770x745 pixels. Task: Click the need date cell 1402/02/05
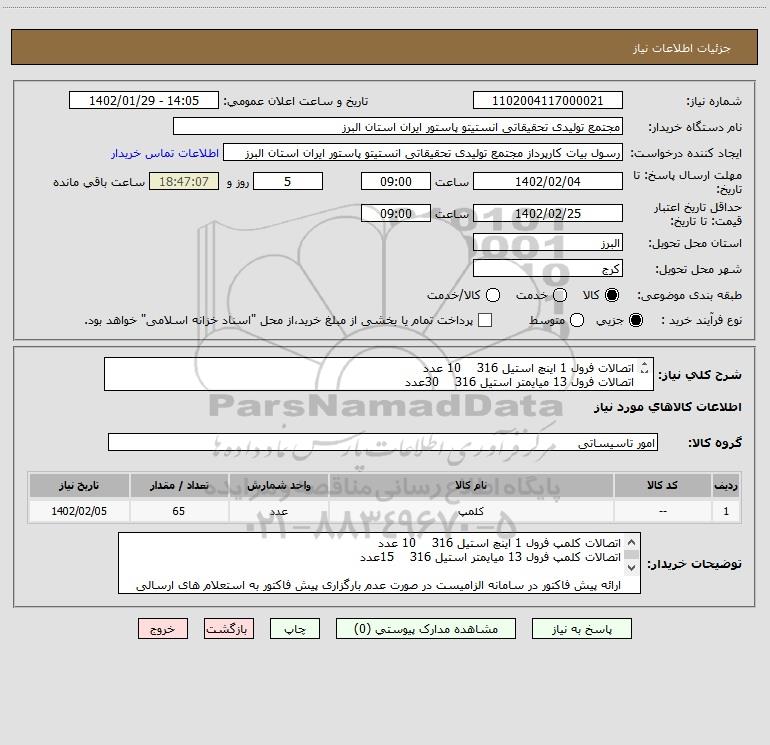click(79, 511)
